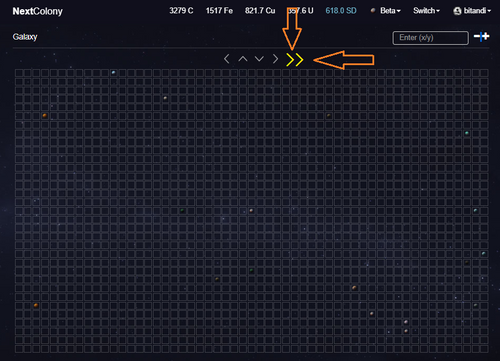Image resolution: width=500 pixels, height=361 pixels.
Task: Click the user avatar icon beside bitandi
Action: (x=457, y=11)
